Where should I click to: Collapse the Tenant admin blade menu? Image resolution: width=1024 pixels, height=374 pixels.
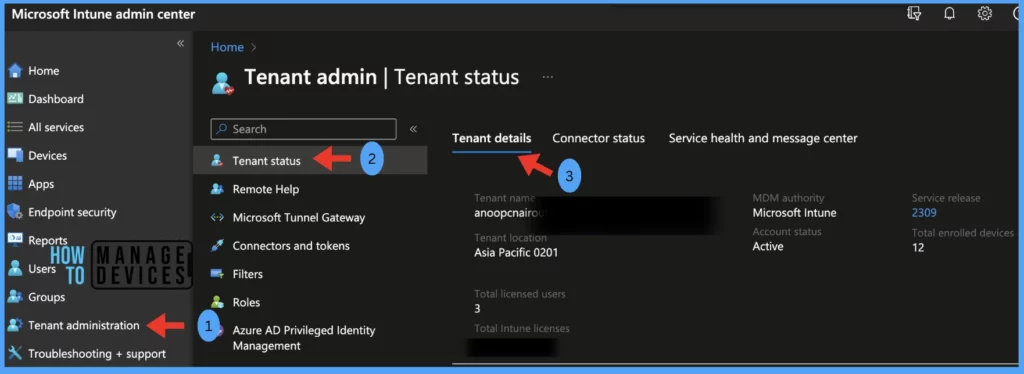413,129
